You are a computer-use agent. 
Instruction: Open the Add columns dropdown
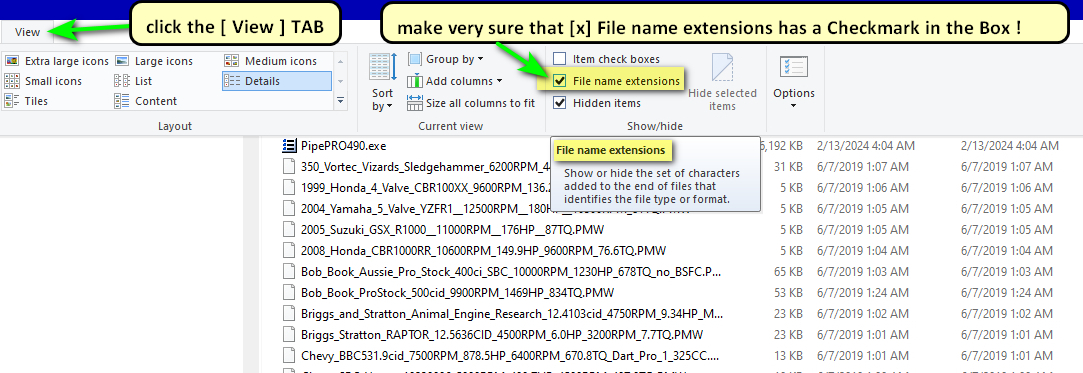point(454,81)
